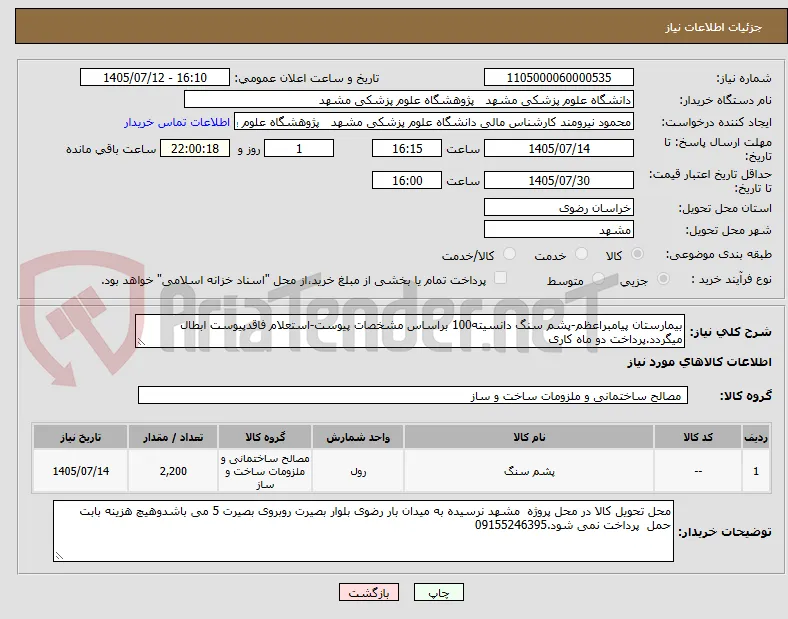Select the کالا radio button
Viewport: 788px width, 619px height.
coord(637,254)
